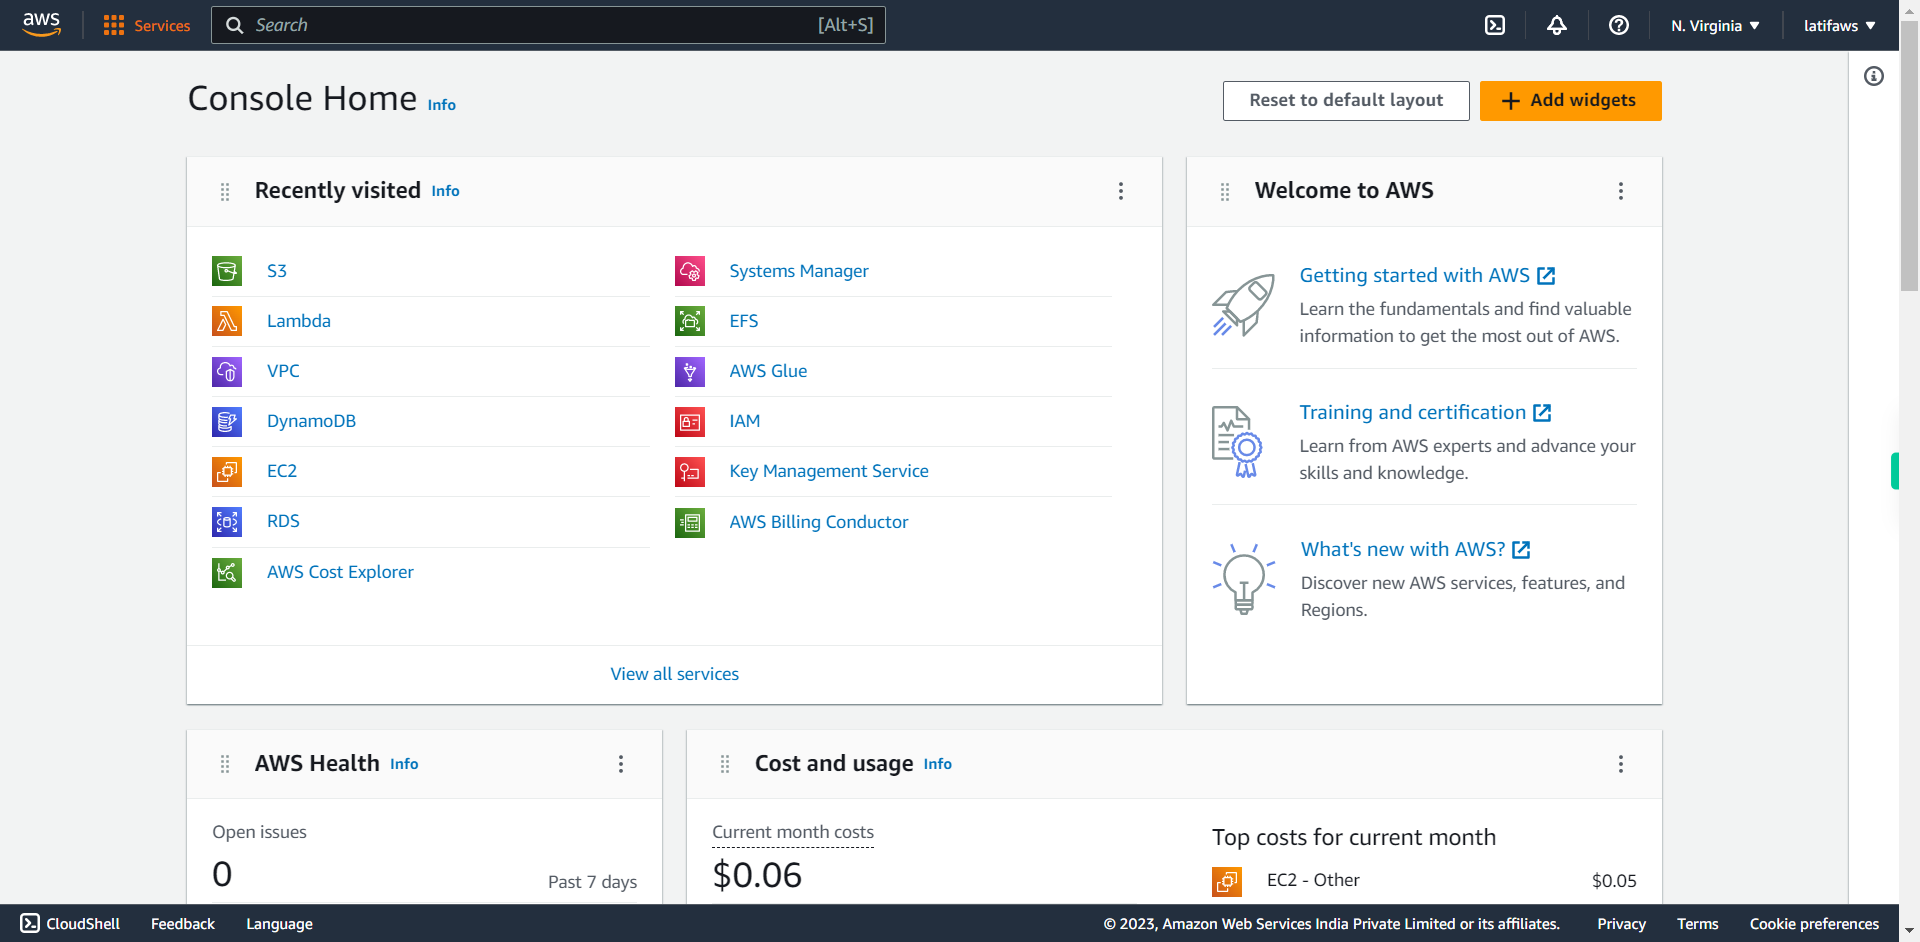Click the Current month costs label
This screenshot has height=942, width=1920.
coord(793,832)
